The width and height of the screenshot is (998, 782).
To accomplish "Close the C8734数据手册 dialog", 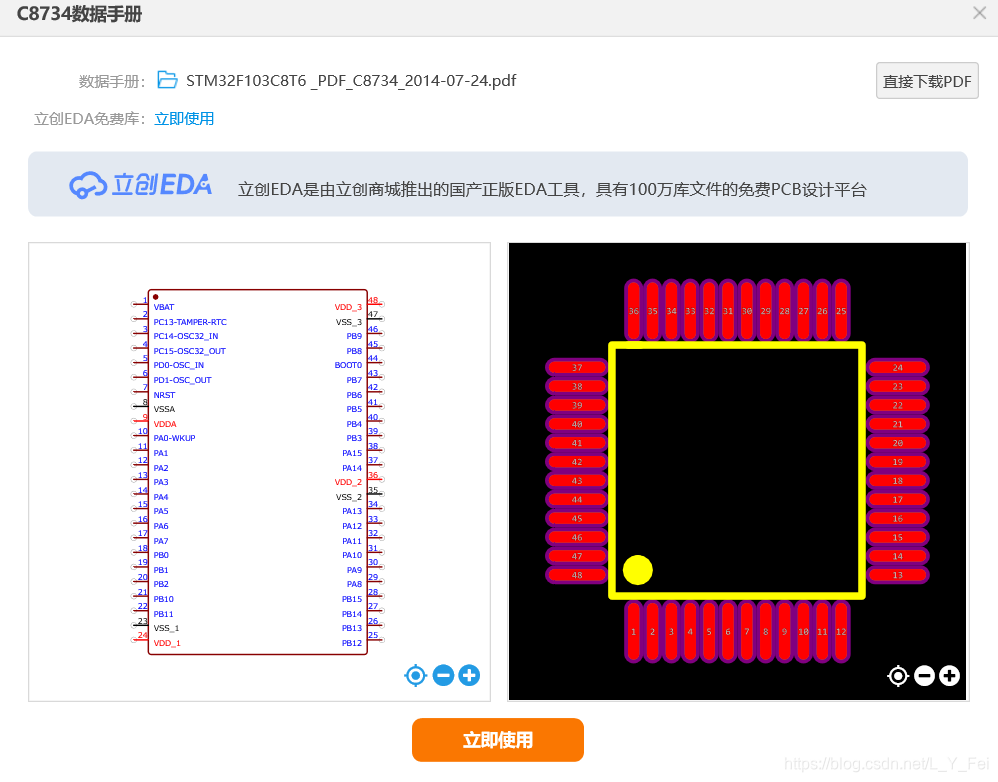I will coord(977,13).
